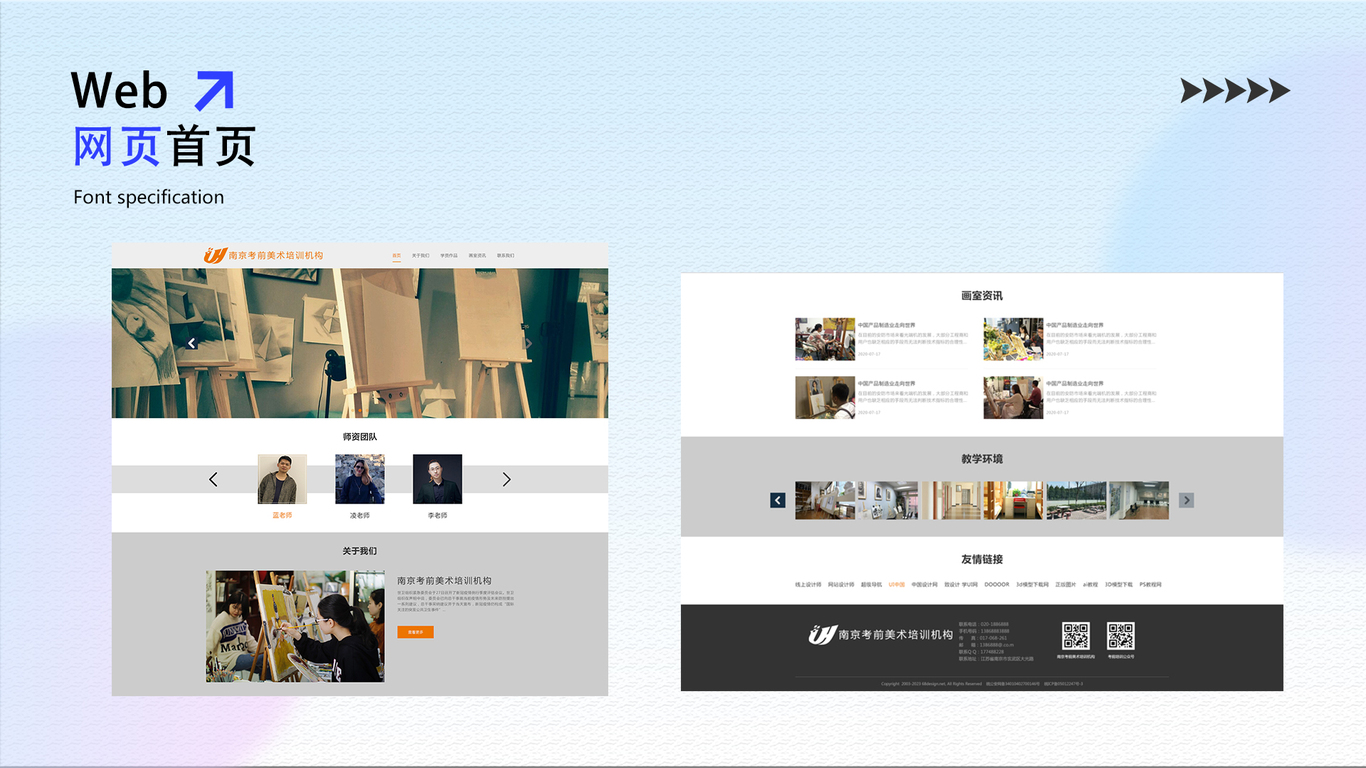
Task: Open the 联系我们 navigation tab
Action: (x=505, y=255)
